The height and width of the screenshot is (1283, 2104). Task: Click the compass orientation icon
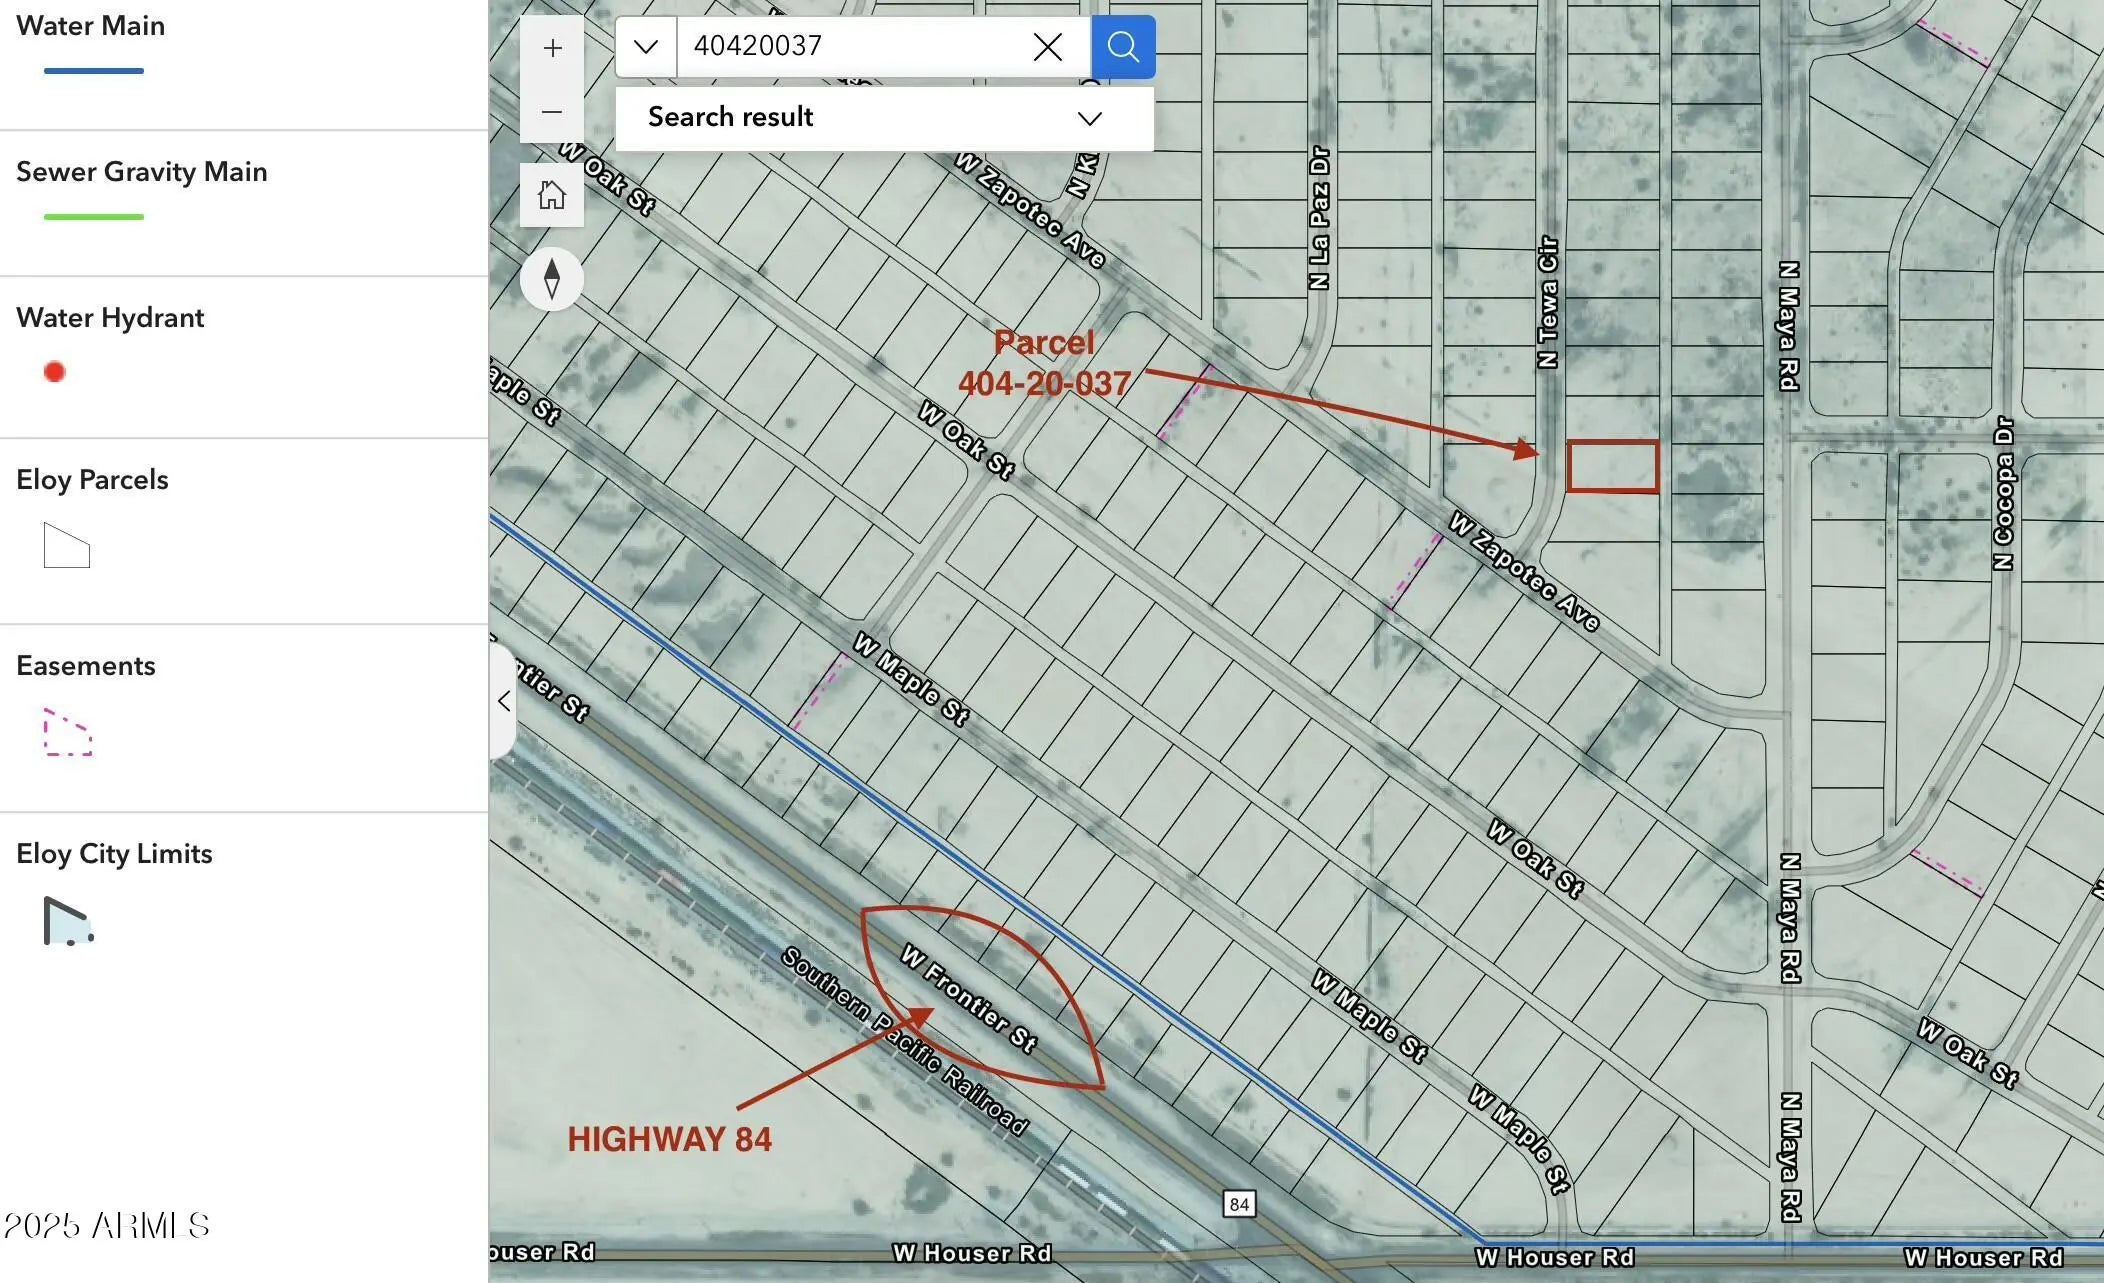(x=552, y=278)
